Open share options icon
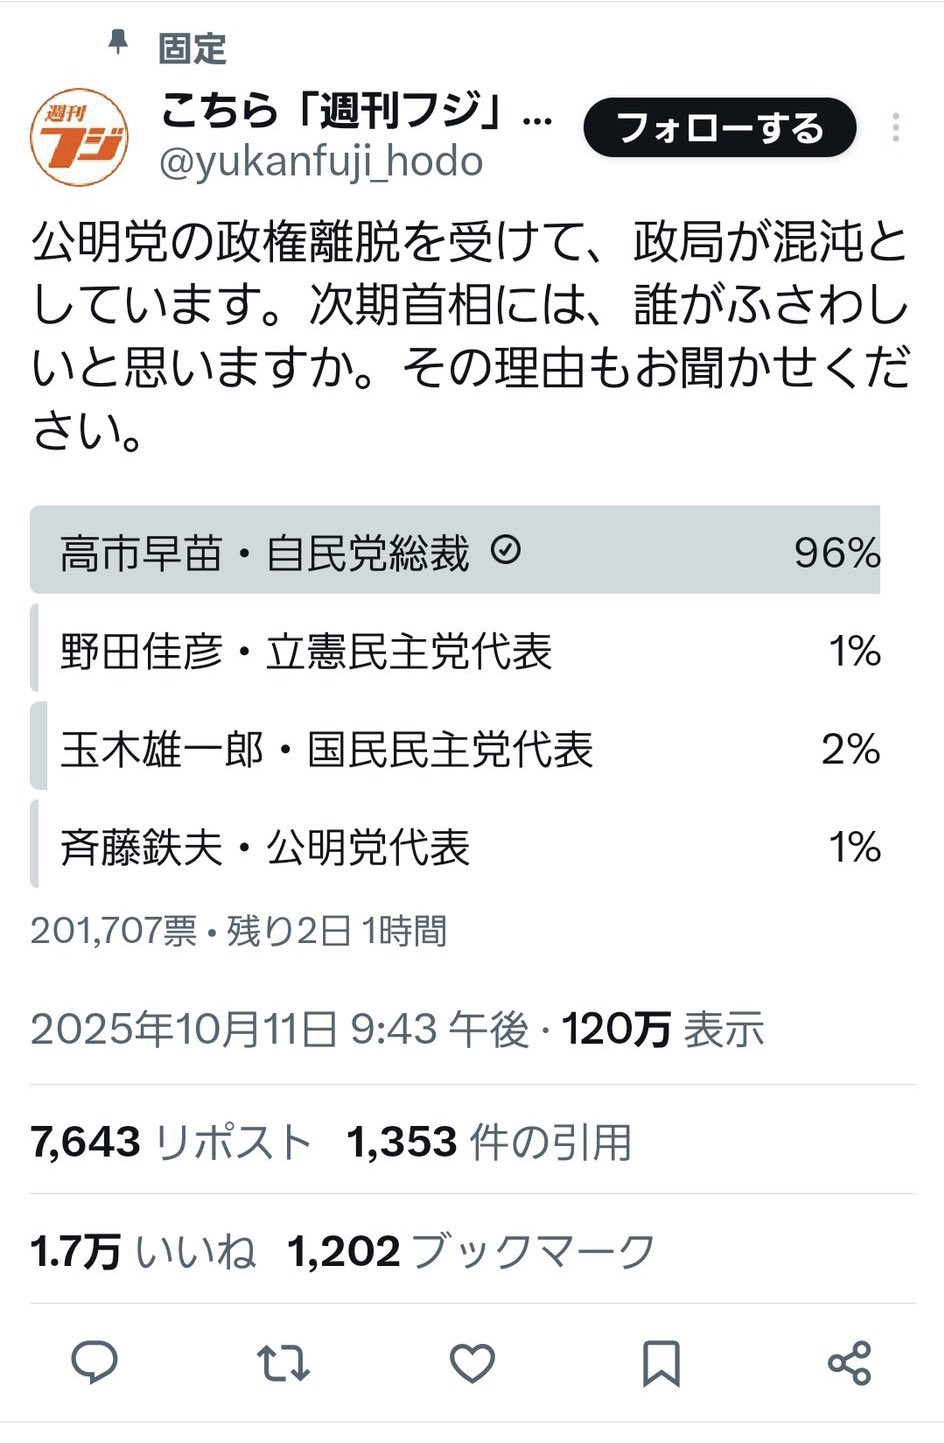Viewport: 944px width, 1443px height. tap(850, 1363)
